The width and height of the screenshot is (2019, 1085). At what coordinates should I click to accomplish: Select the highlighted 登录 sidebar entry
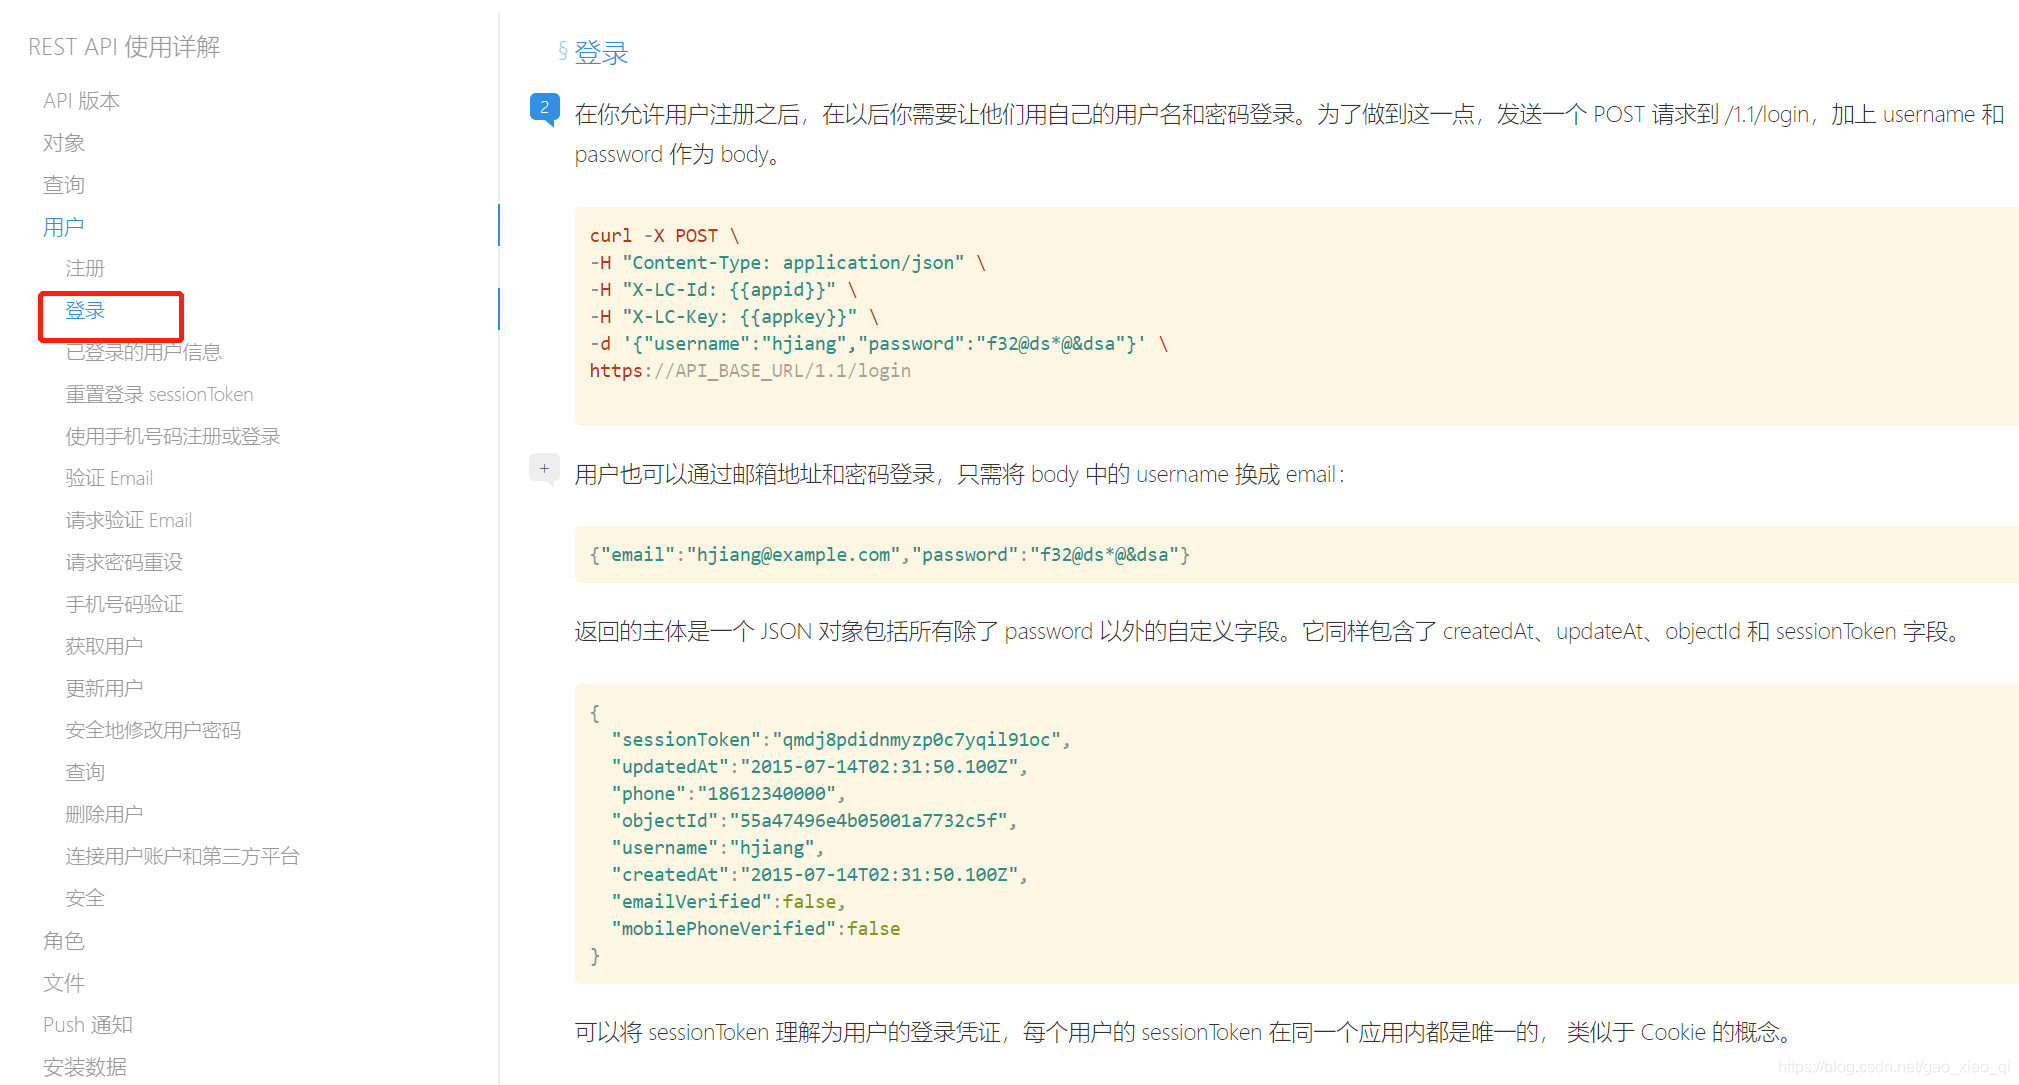[85, 311]
